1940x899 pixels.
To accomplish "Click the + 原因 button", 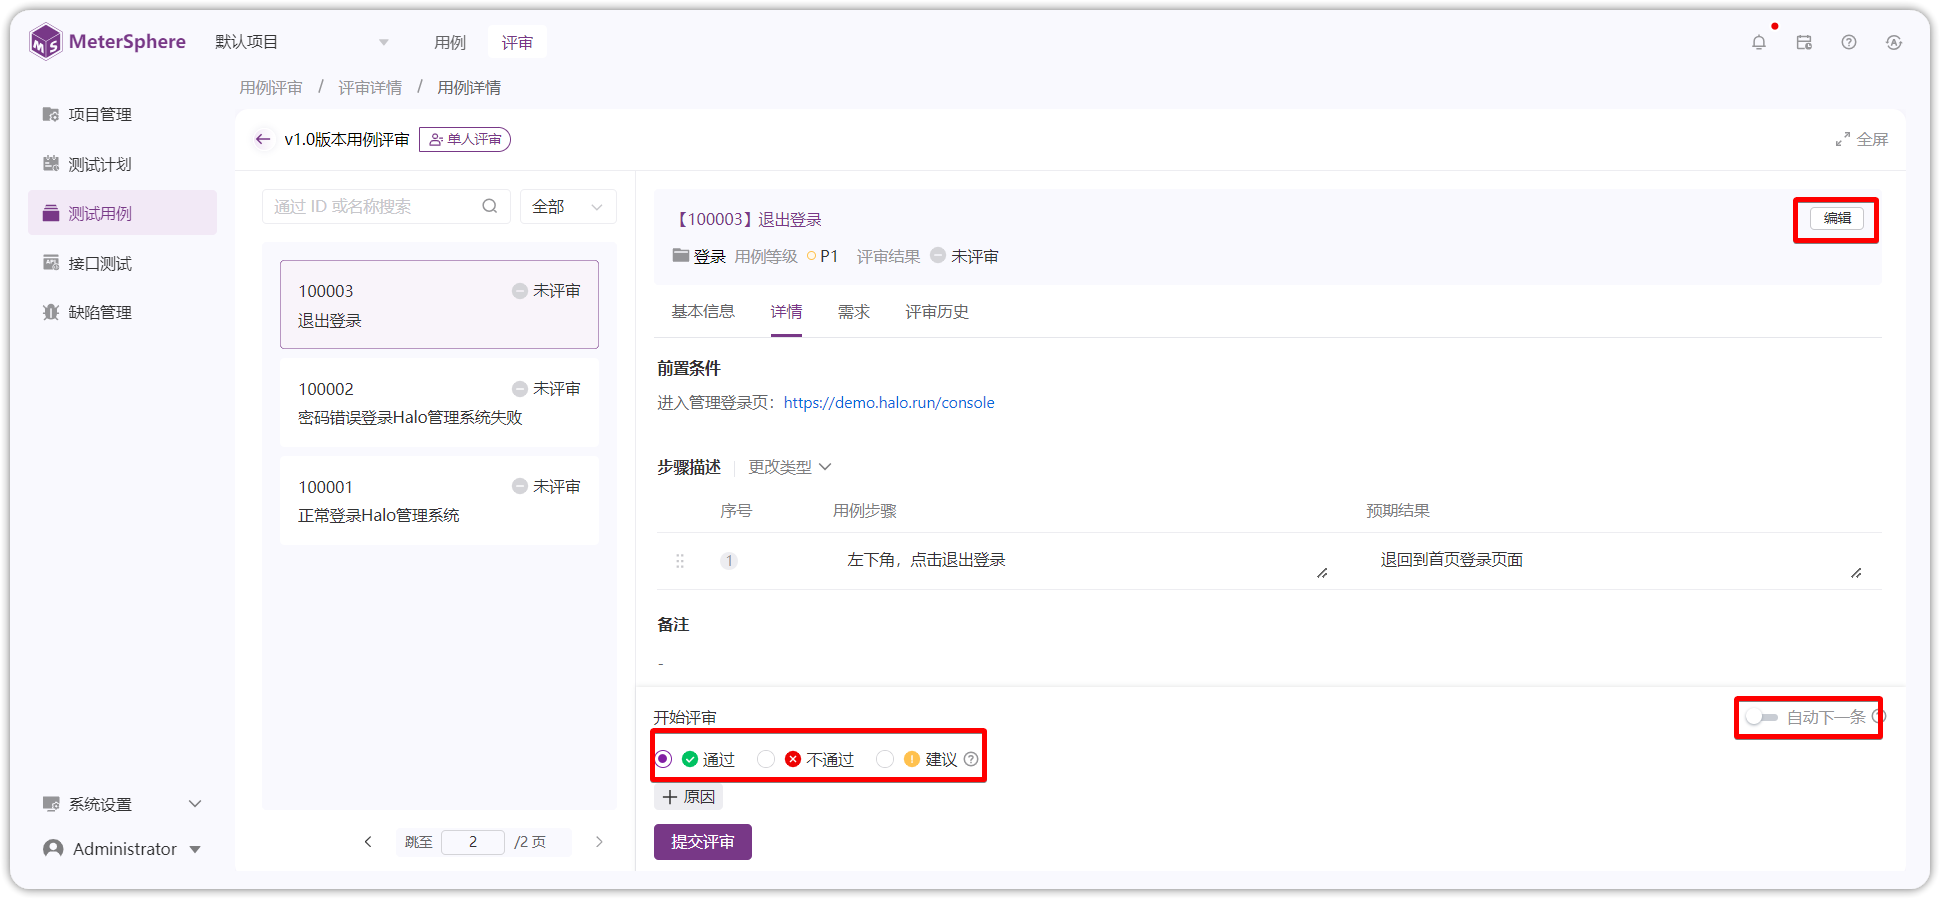I will point(688,797).
